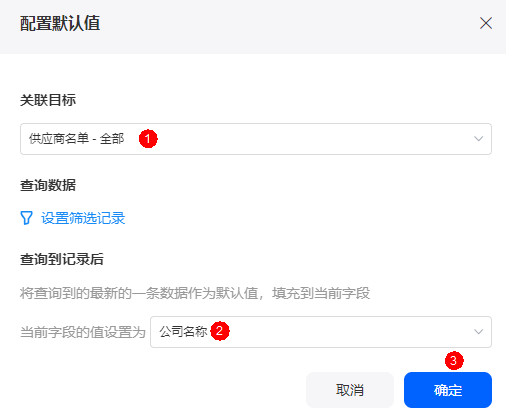Viewport: 506px width, 415px height.
Task: Click red marker number 2
Action: 220,331
